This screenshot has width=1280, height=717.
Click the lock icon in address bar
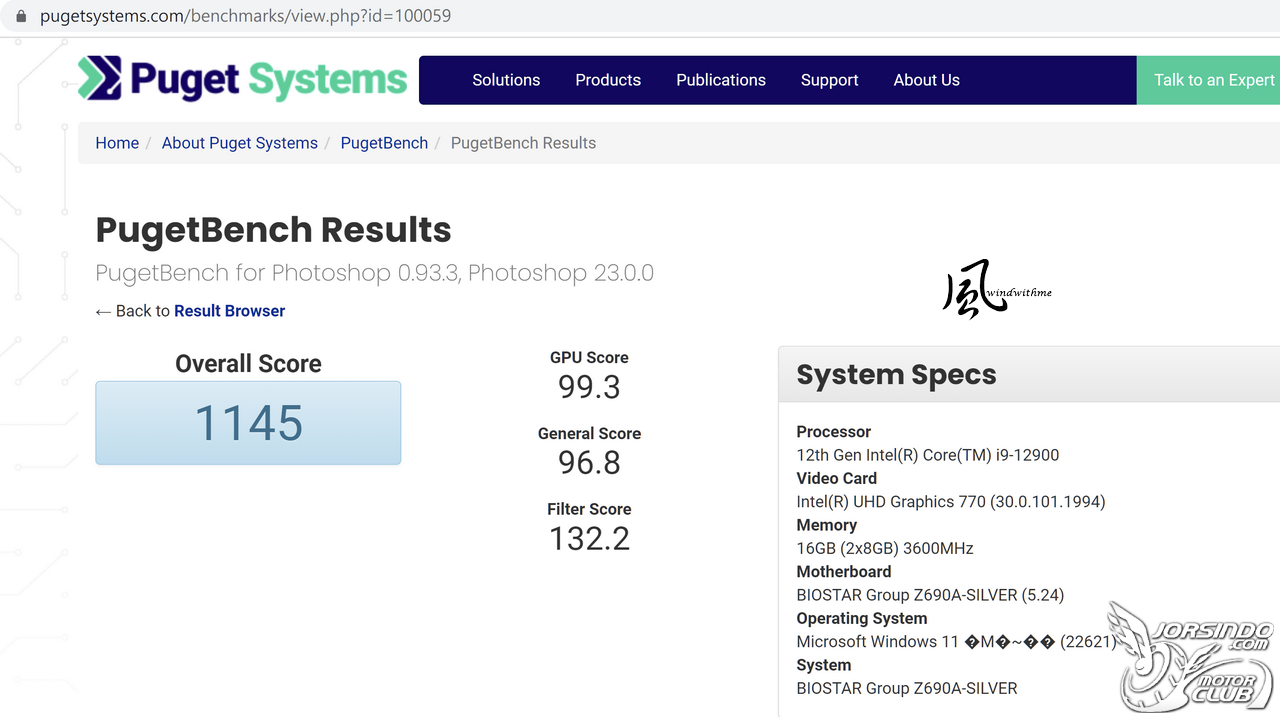[x=21, y=17]
